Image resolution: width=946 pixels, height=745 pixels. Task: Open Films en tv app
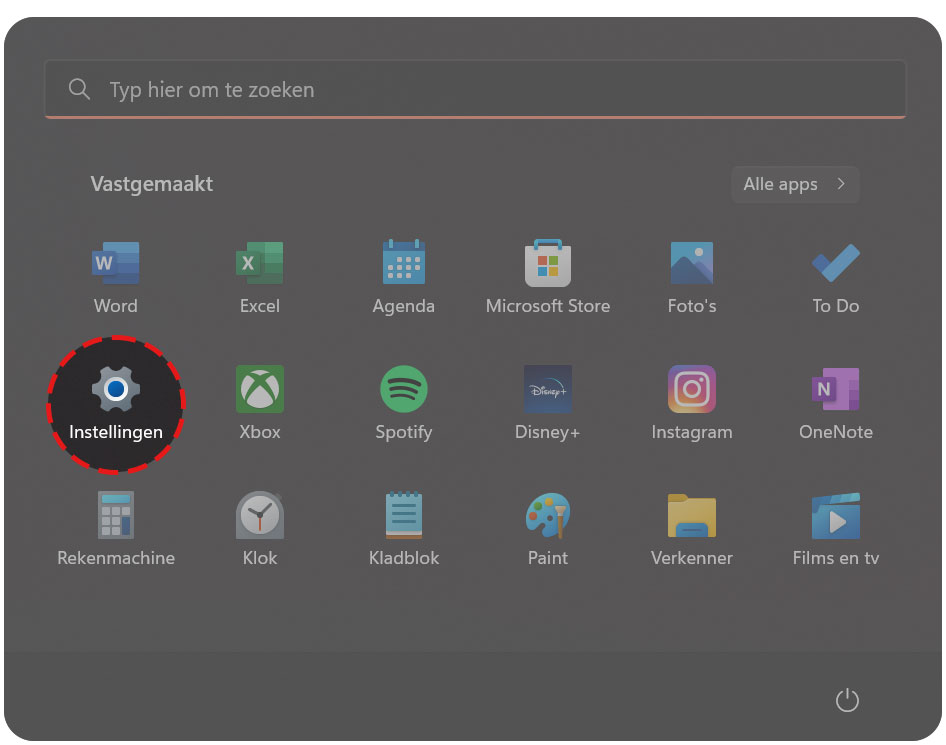[x=836, y=516]
